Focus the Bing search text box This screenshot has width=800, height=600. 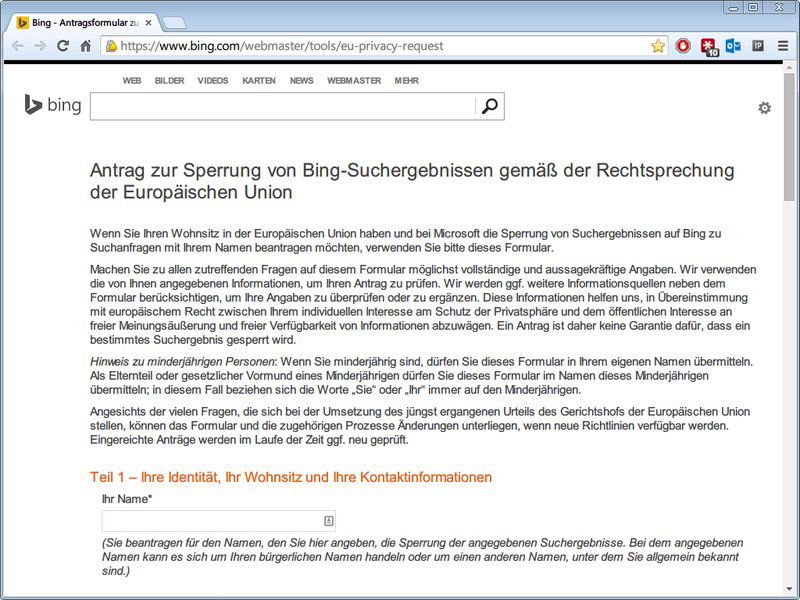(283, 106)
